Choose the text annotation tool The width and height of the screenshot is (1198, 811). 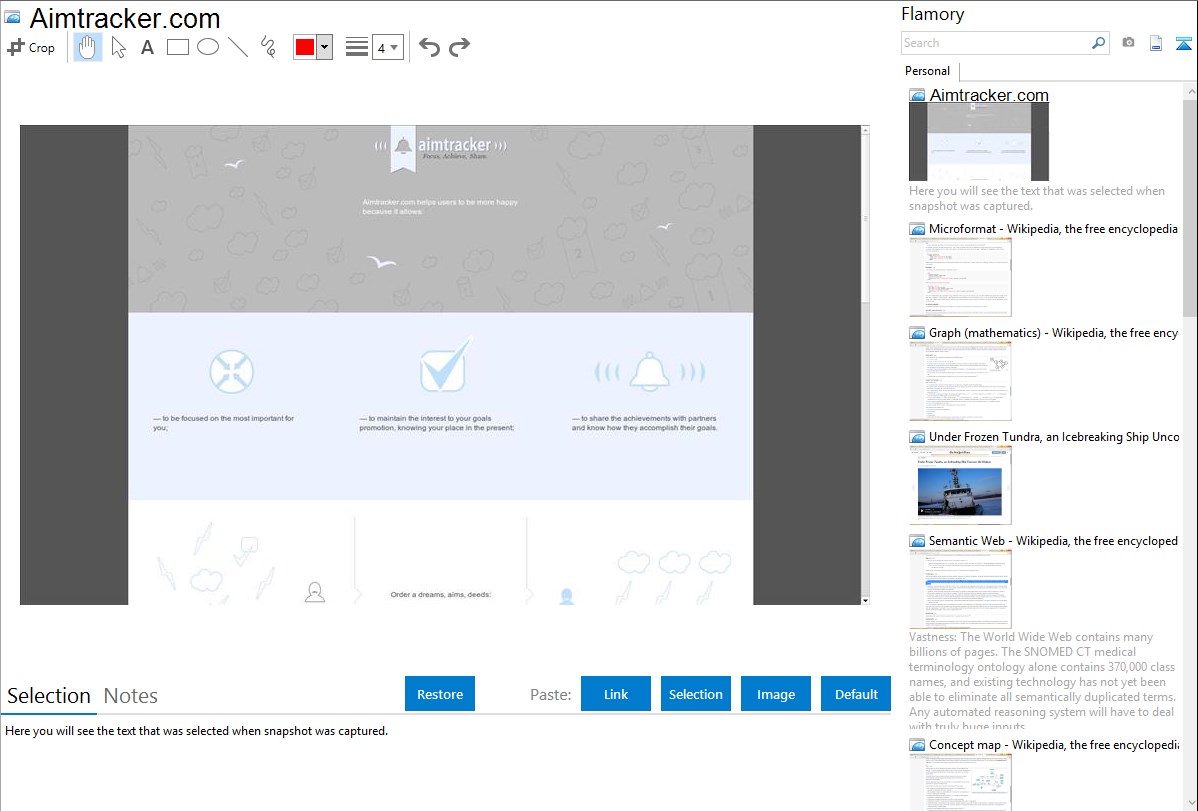147,47
